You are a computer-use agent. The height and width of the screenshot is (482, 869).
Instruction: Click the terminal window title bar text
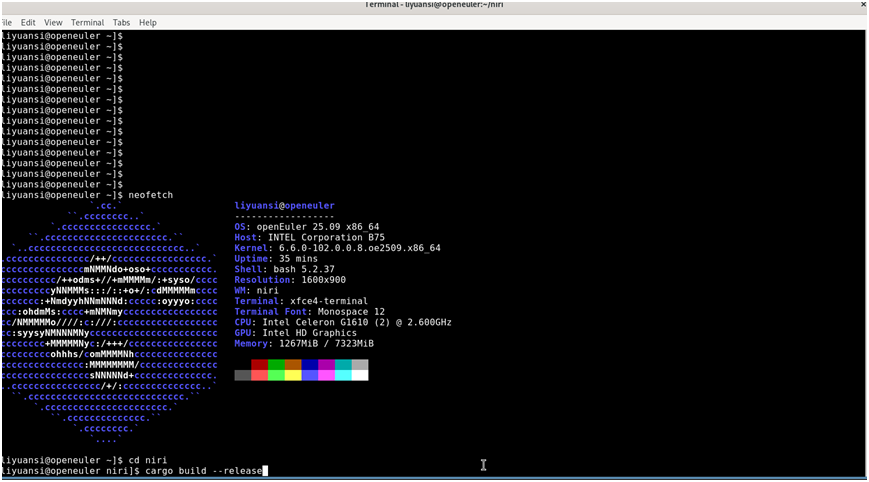434,4
